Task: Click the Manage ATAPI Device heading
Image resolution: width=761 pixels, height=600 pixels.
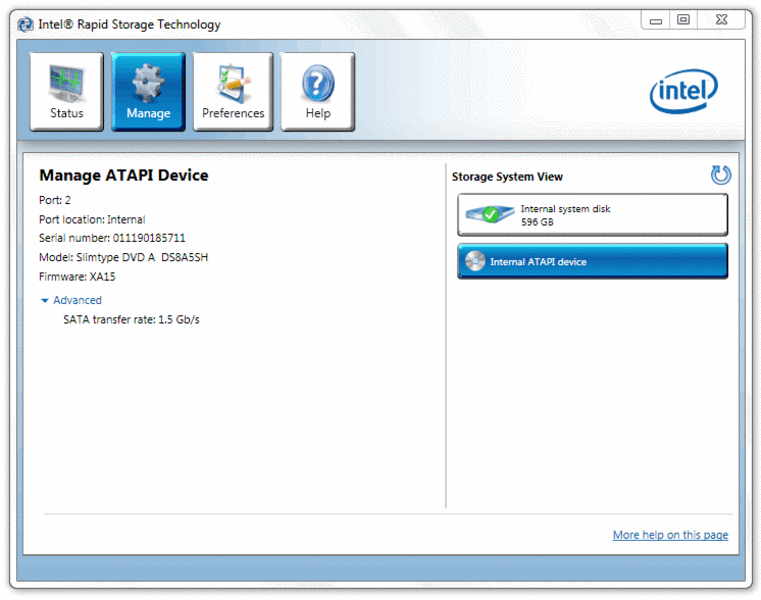Action: [124, 175]
